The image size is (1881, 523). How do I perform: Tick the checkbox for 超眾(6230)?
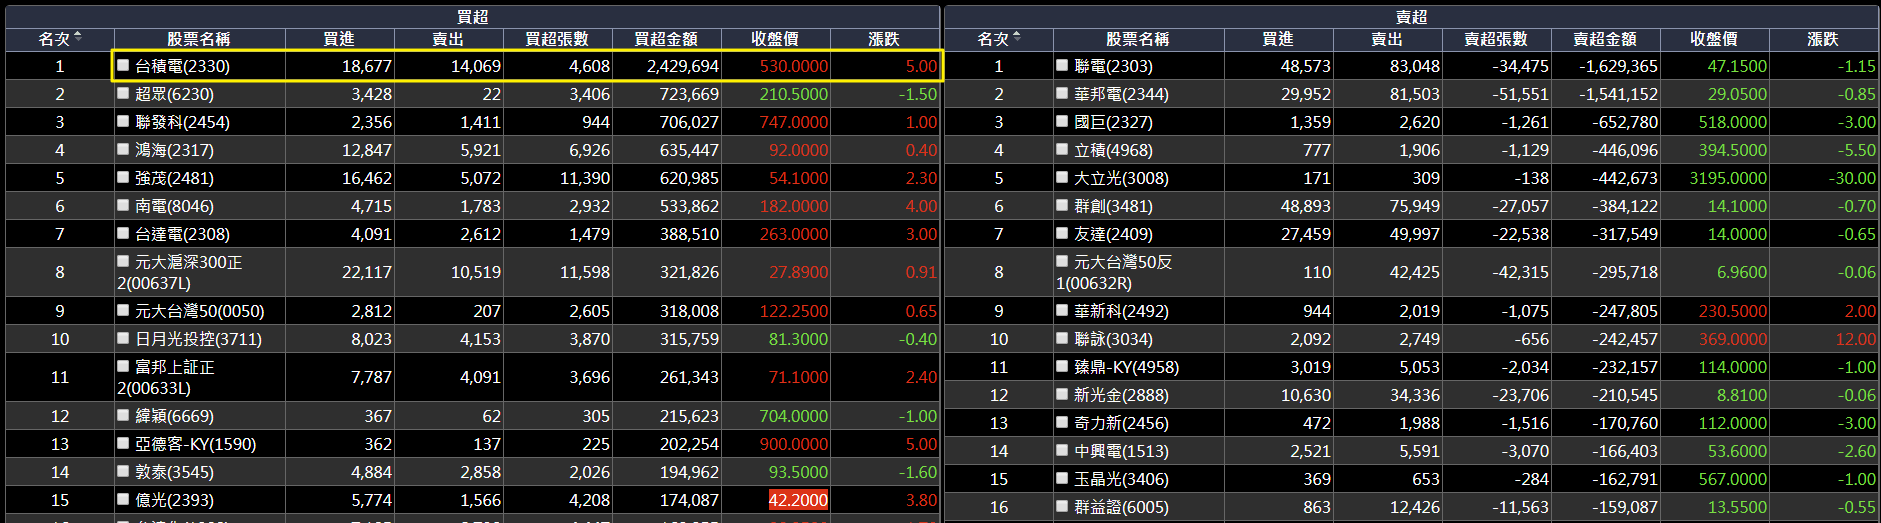coord(123,93)
